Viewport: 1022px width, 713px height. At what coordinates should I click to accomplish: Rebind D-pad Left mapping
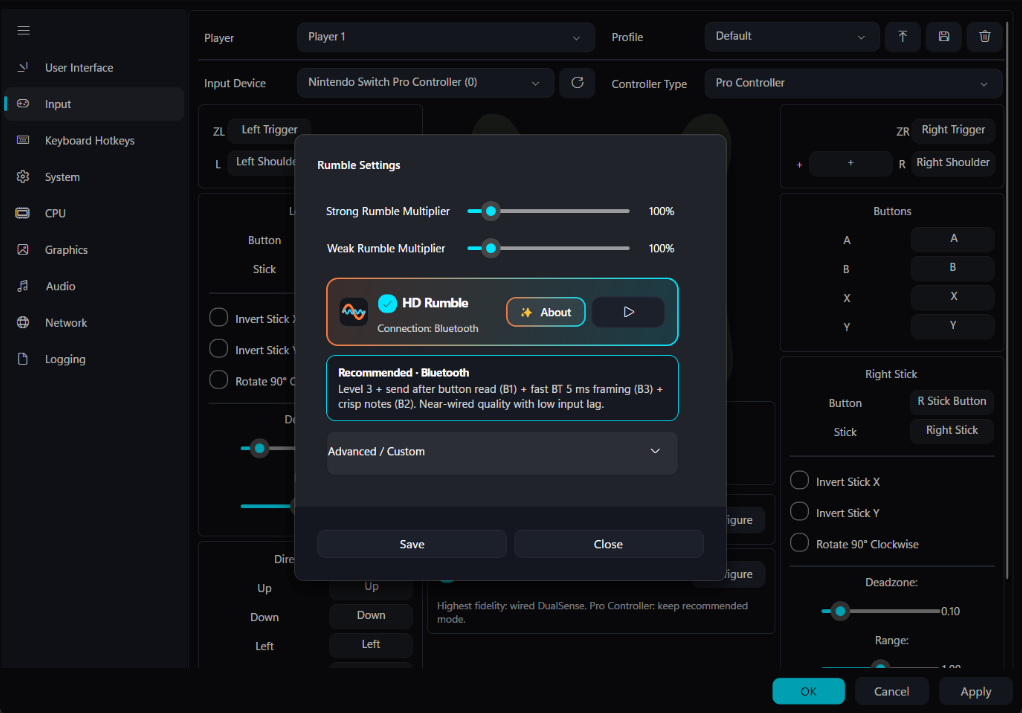(x=371, y=645)
